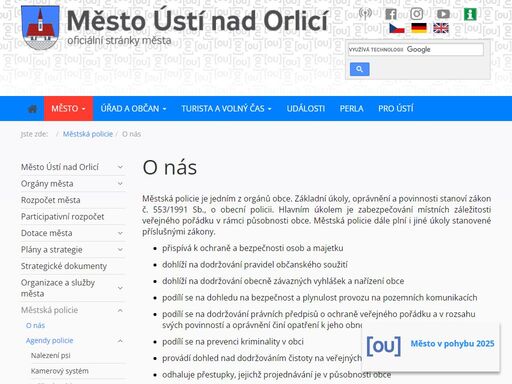Image resolution: width=512 pixels, height=384 pixels.
Task: Open Participativní rozpočet sidebar link
Action: [x=62, y=217]
